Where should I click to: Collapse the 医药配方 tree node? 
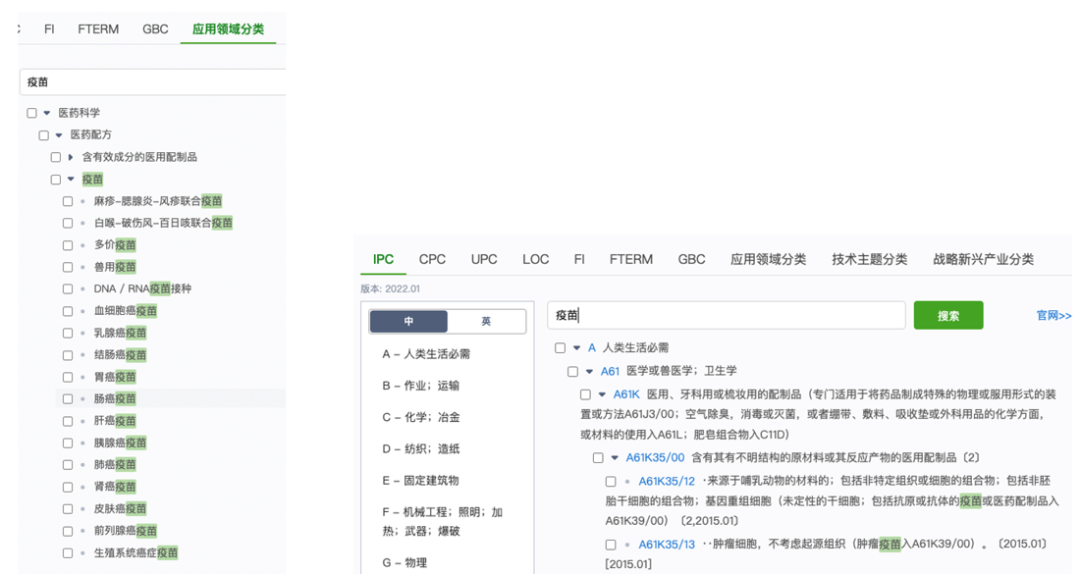(58, 135)
